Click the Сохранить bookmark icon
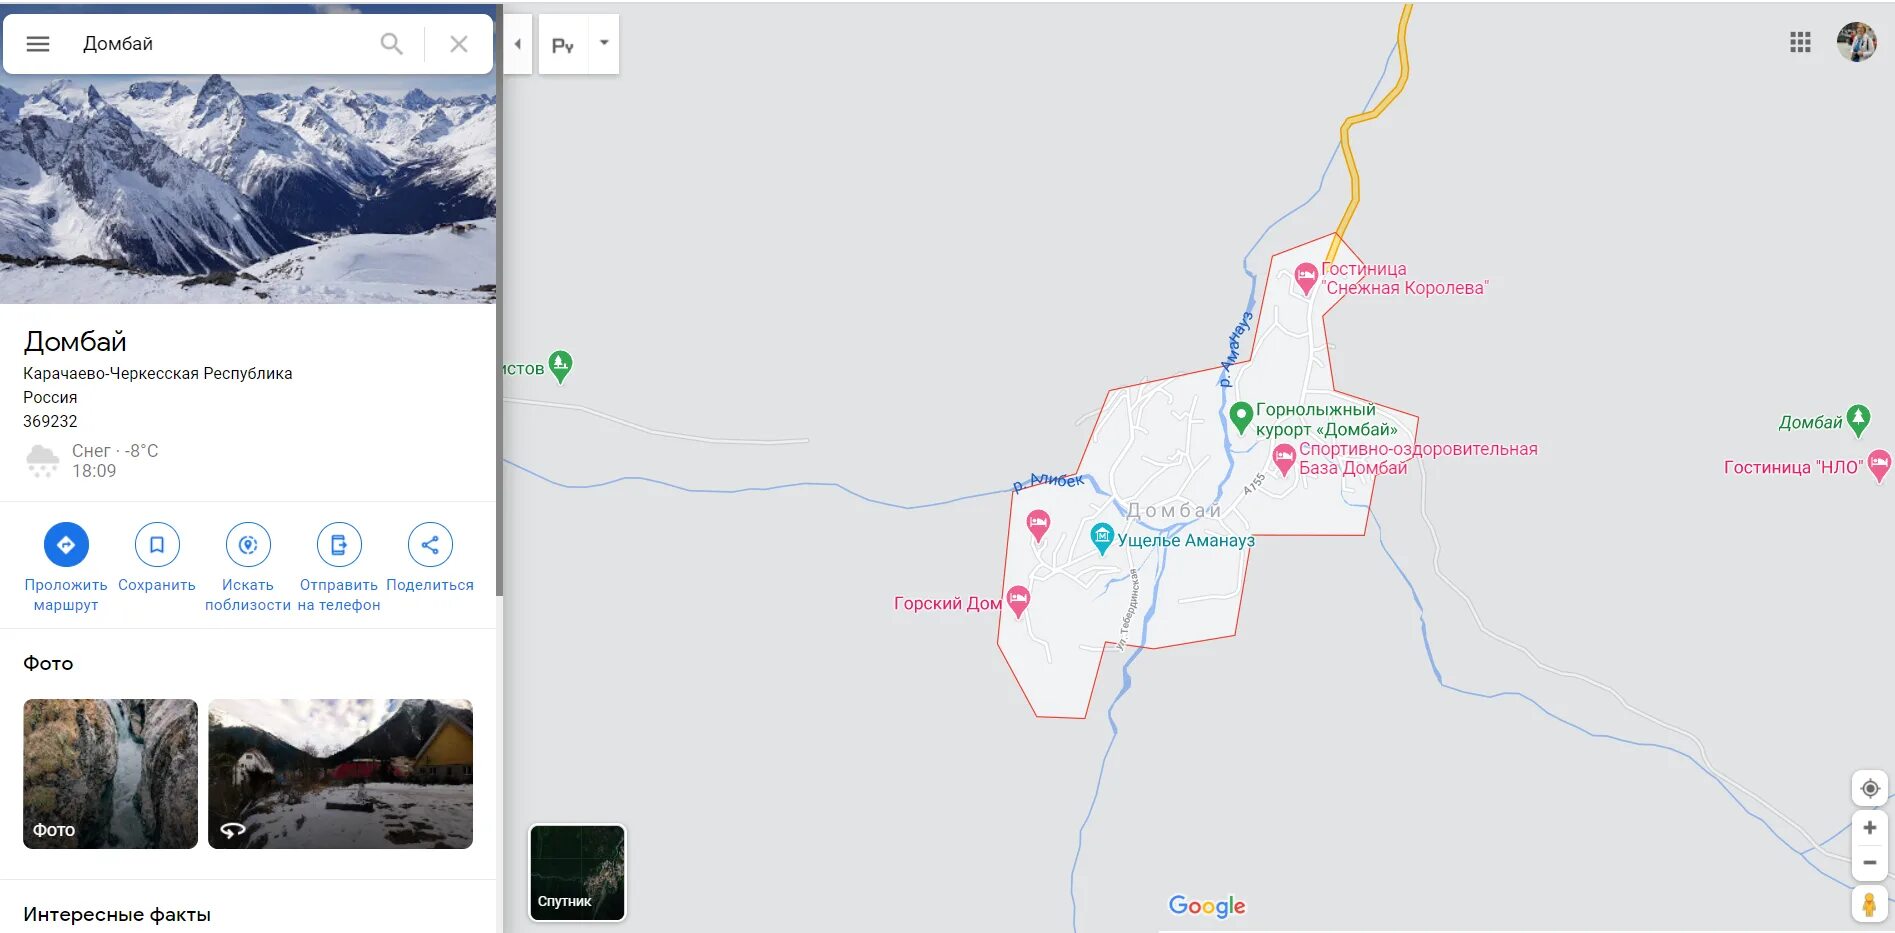The width and height of the screenshot is (1895, 933). click(157, 545)
